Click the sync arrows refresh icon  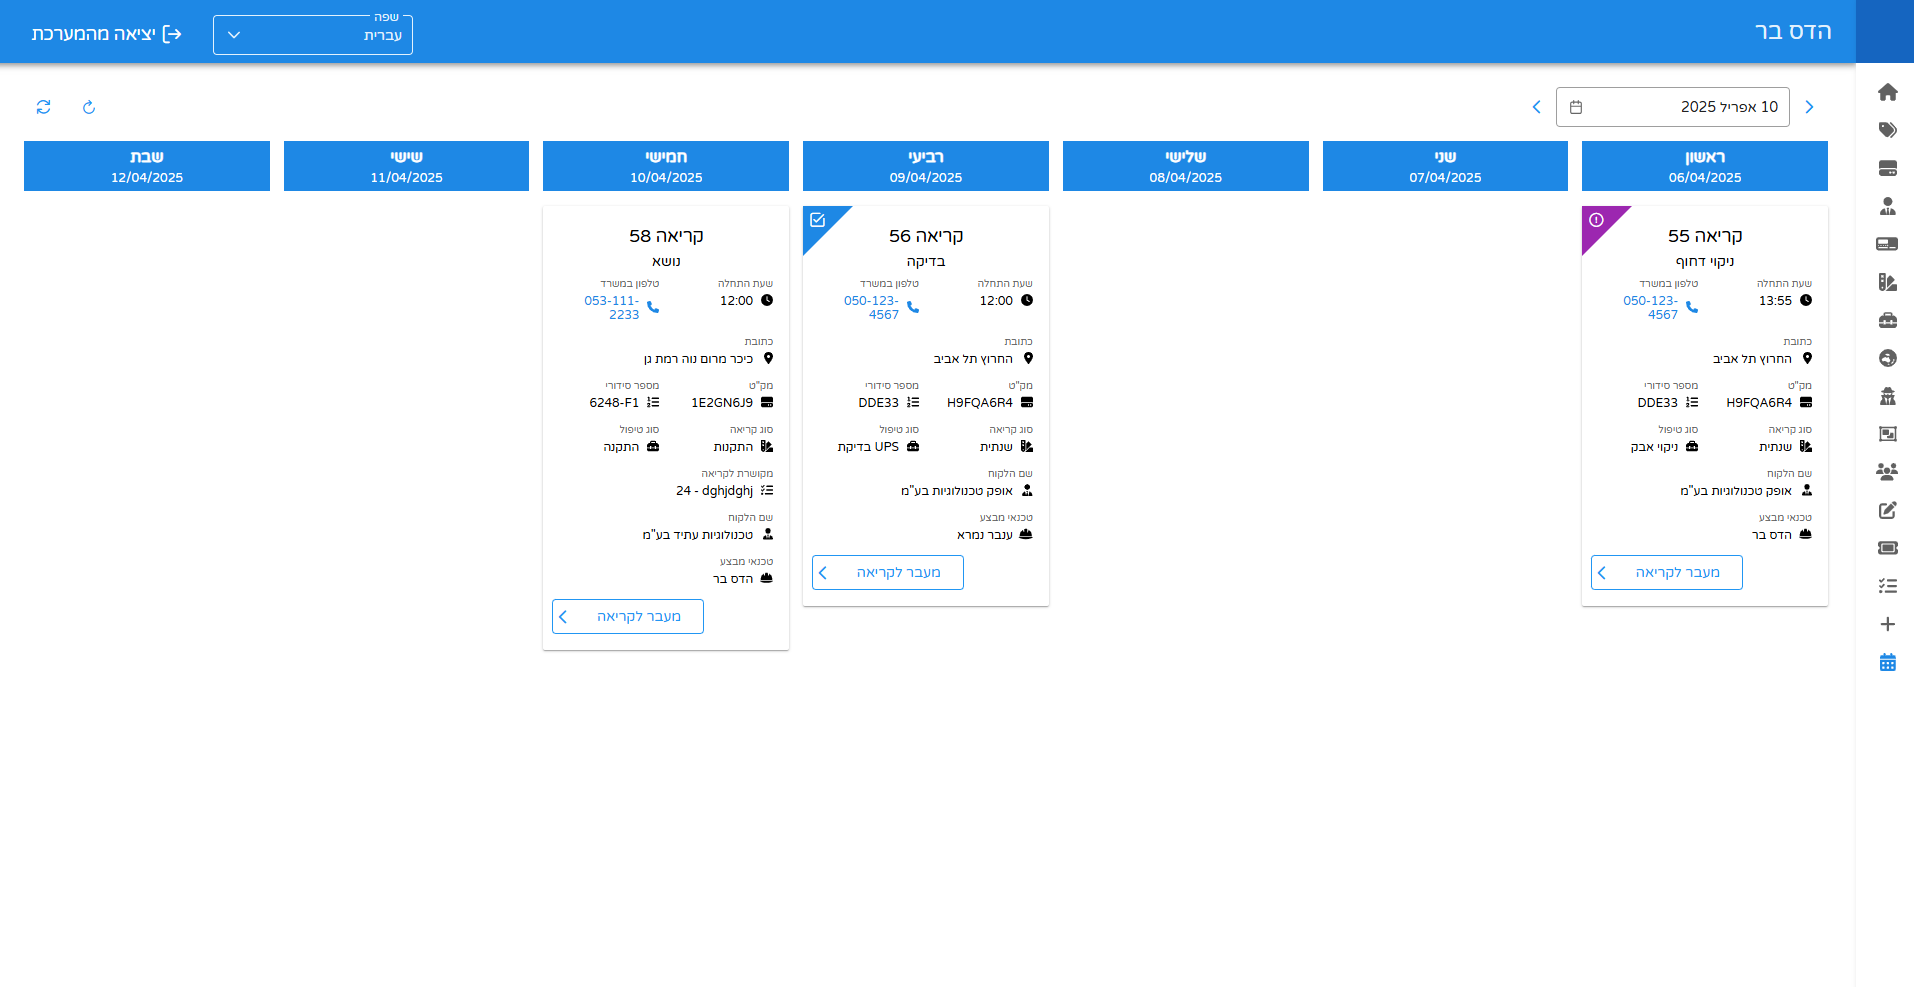click(x=43, y=107)
